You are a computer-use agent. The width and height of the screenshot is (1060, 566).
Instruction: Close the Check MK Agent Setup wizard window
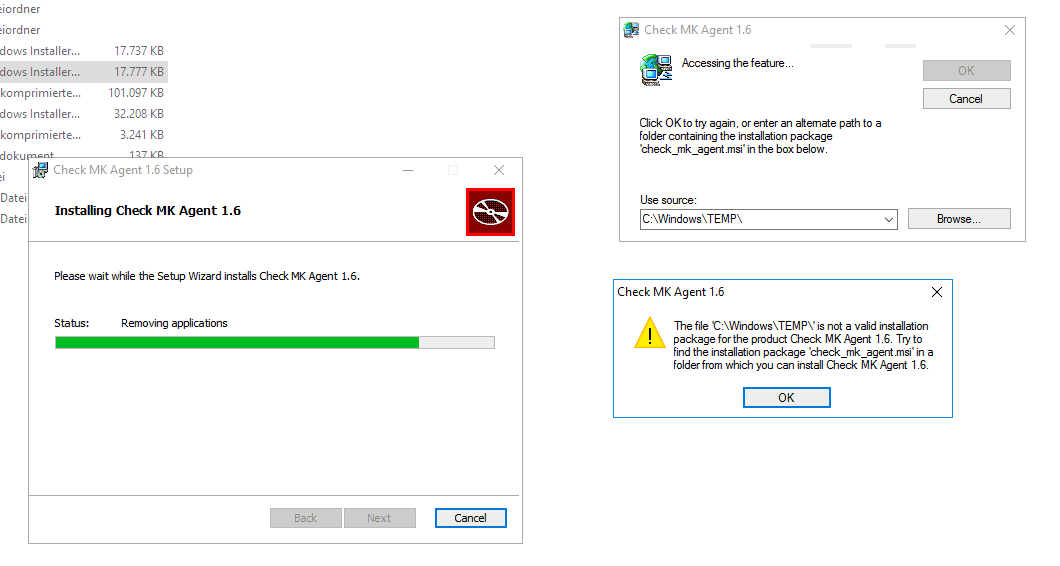(498, 170)
